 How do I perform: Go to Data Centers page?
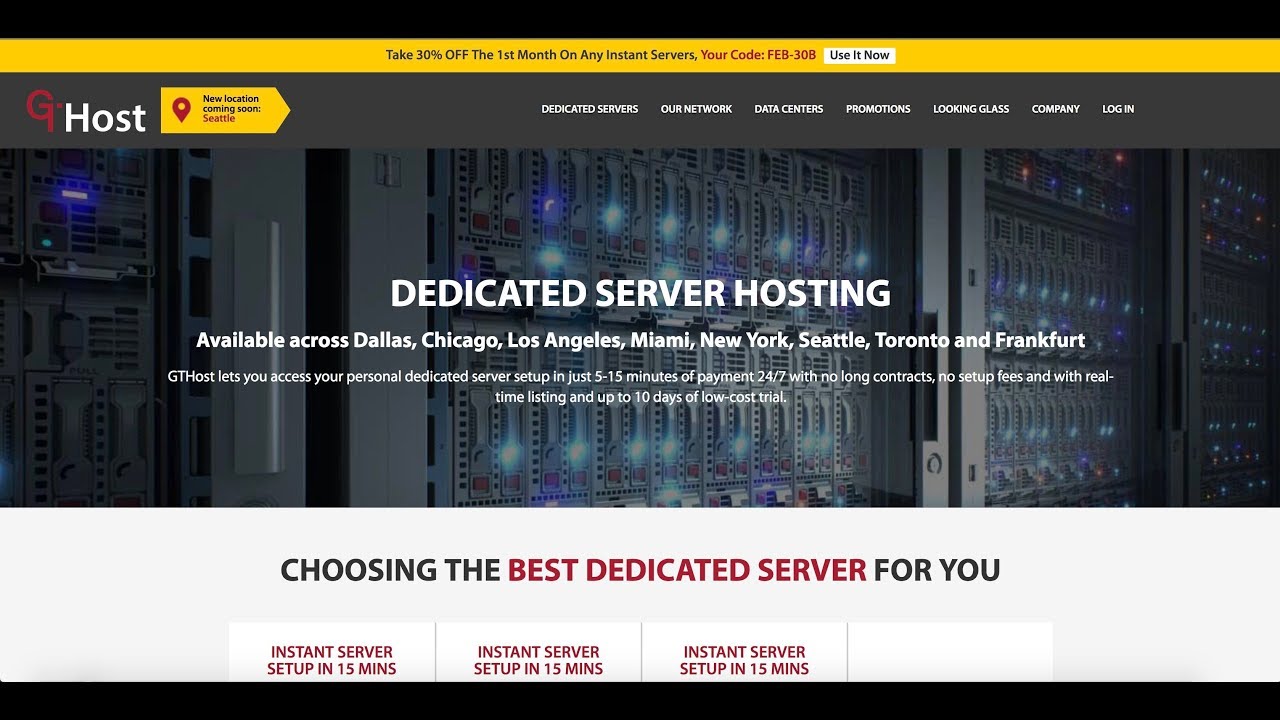[x=788, y=109]
